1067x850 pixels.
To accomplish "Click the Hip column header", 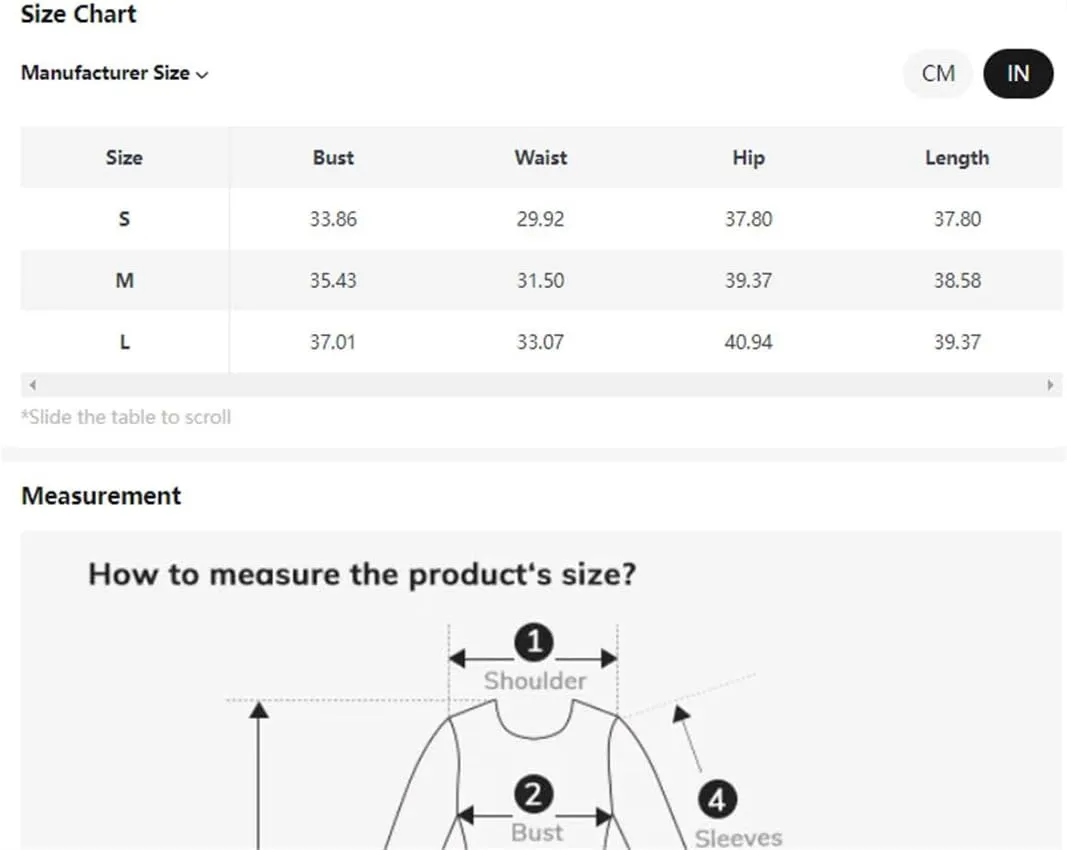I will point(749,158).
